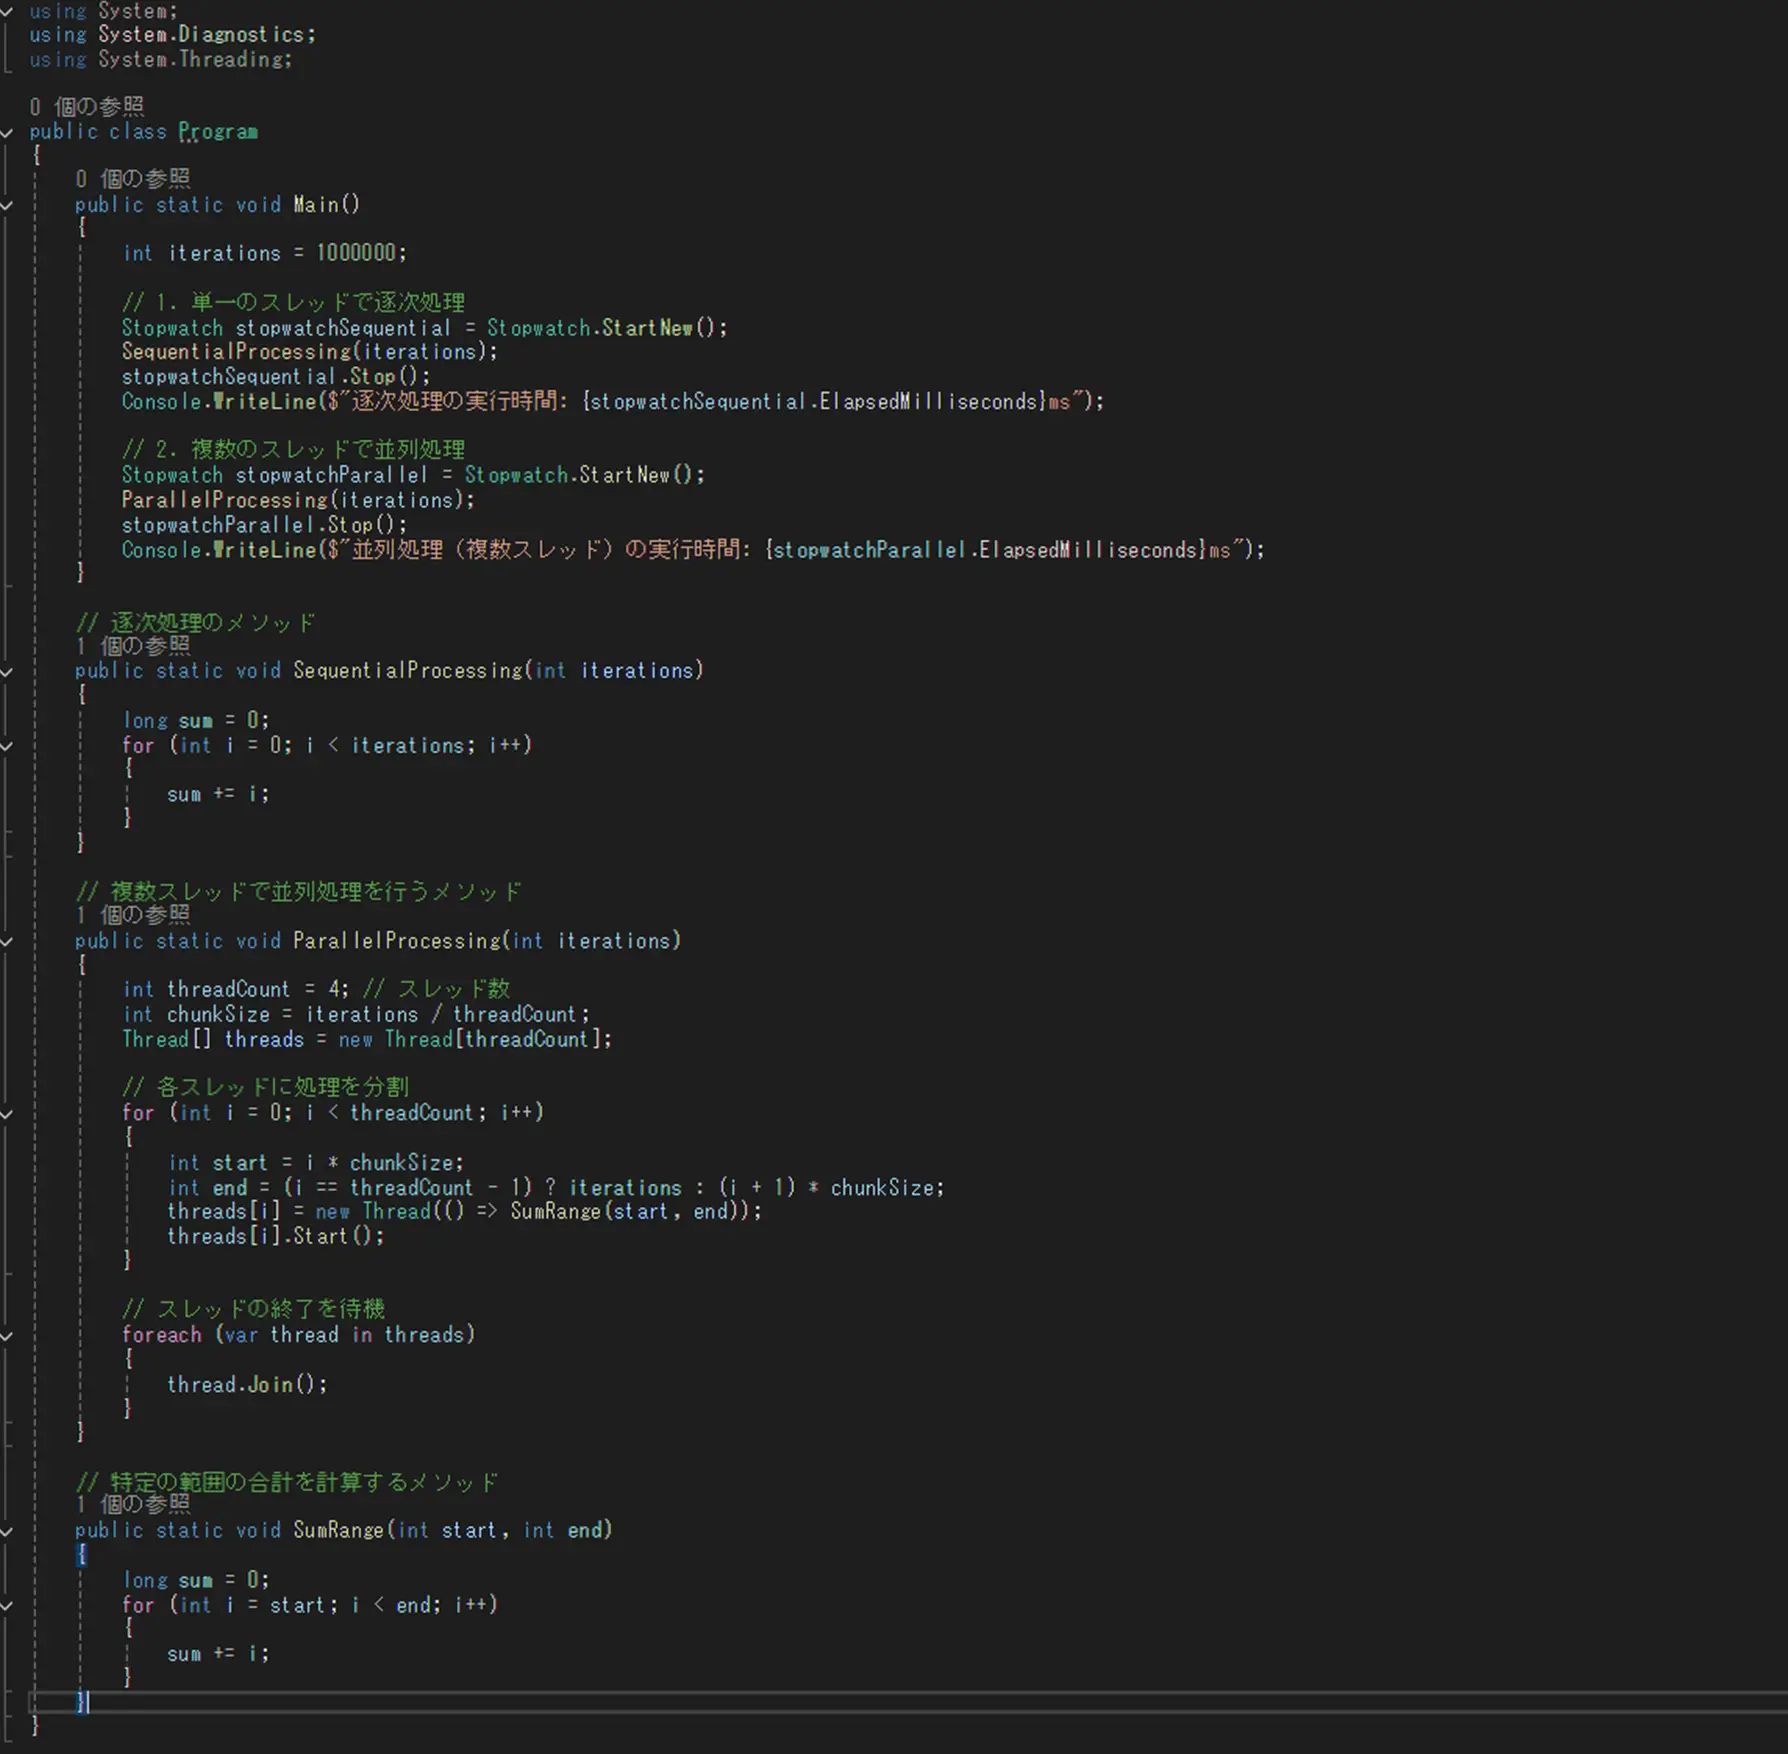This screenshot has width=1788, height=1754.
Task: Show references for SumRange method
Action: [132, 1504]
